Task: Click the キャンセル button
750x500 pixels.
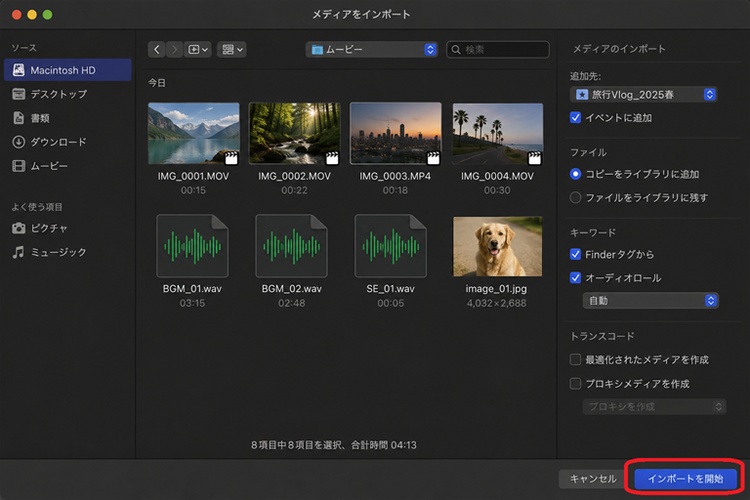Action: pos(593,478)
